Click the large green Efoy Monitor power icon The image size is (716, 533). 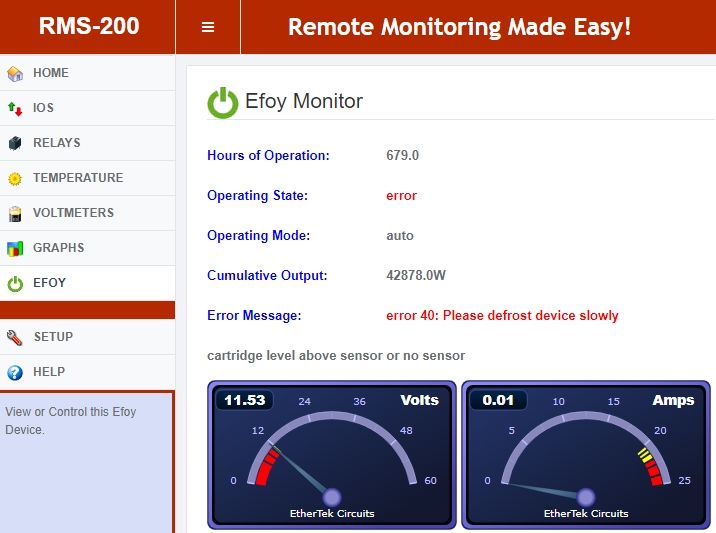[x=222, y=102]
